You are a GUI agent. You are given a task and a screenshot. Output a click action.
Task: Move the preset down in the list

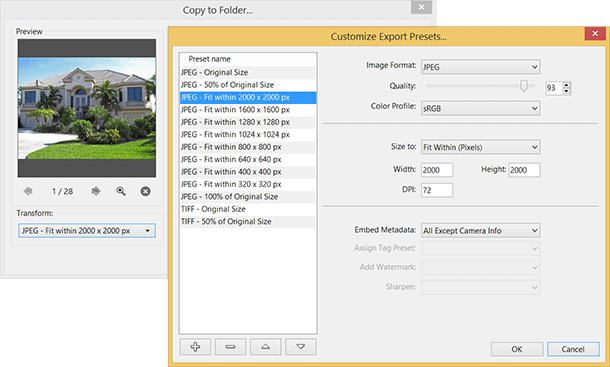tap(300, 347)
